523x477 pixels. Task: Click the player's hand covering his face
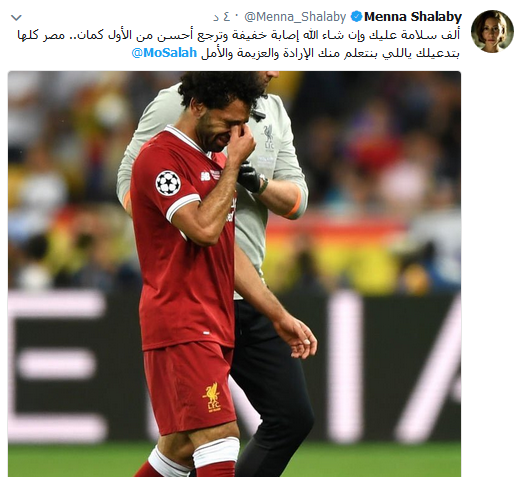(241, 143)
